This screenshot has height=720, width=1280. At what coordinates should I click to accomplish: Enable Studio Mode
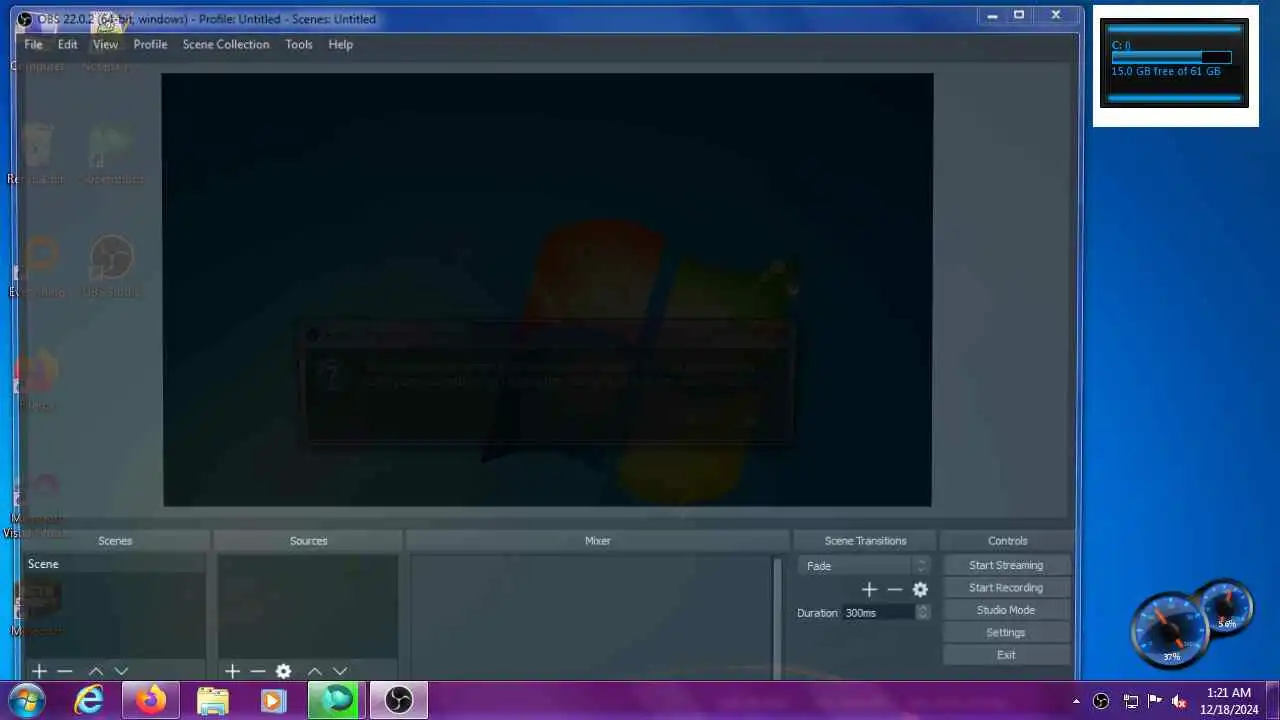tap(1006, 610)
